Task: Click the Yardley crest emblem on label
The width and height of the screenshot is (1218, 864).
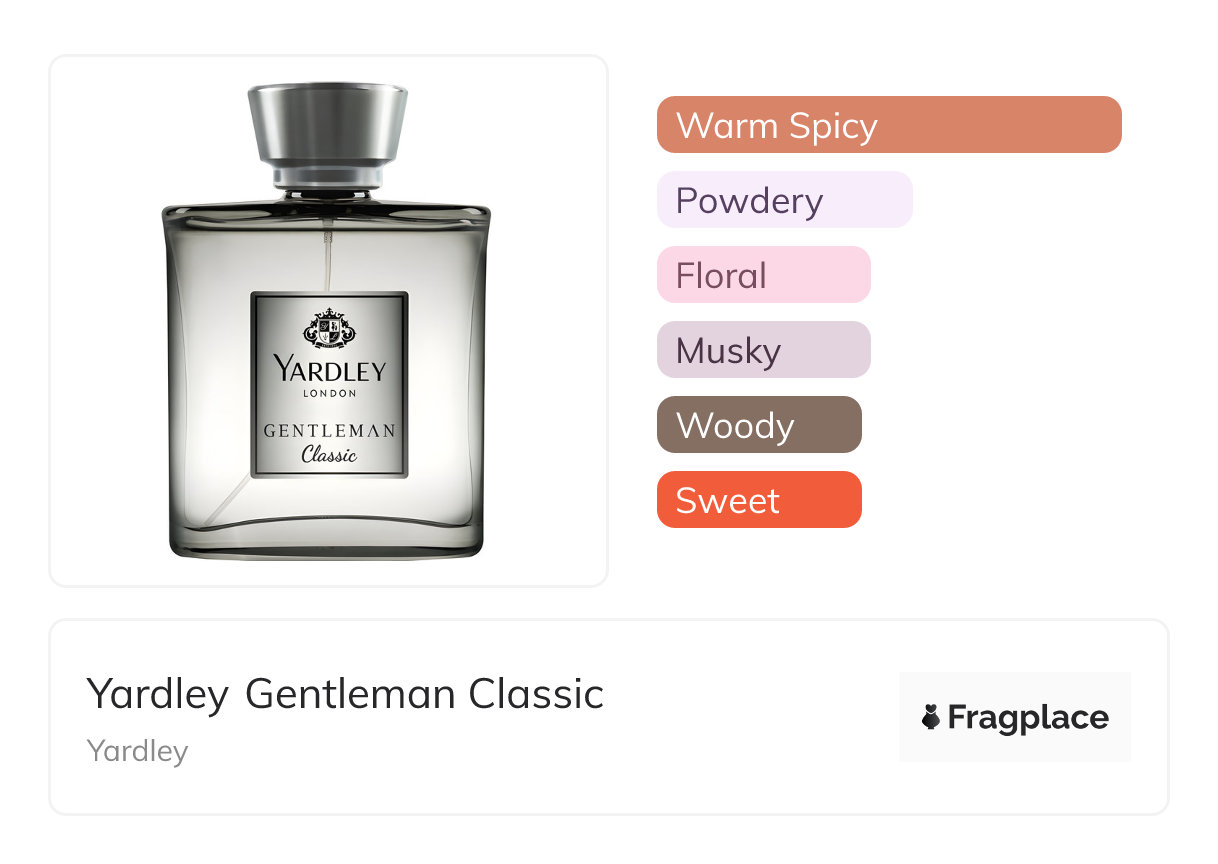Action: click(329, 329)
